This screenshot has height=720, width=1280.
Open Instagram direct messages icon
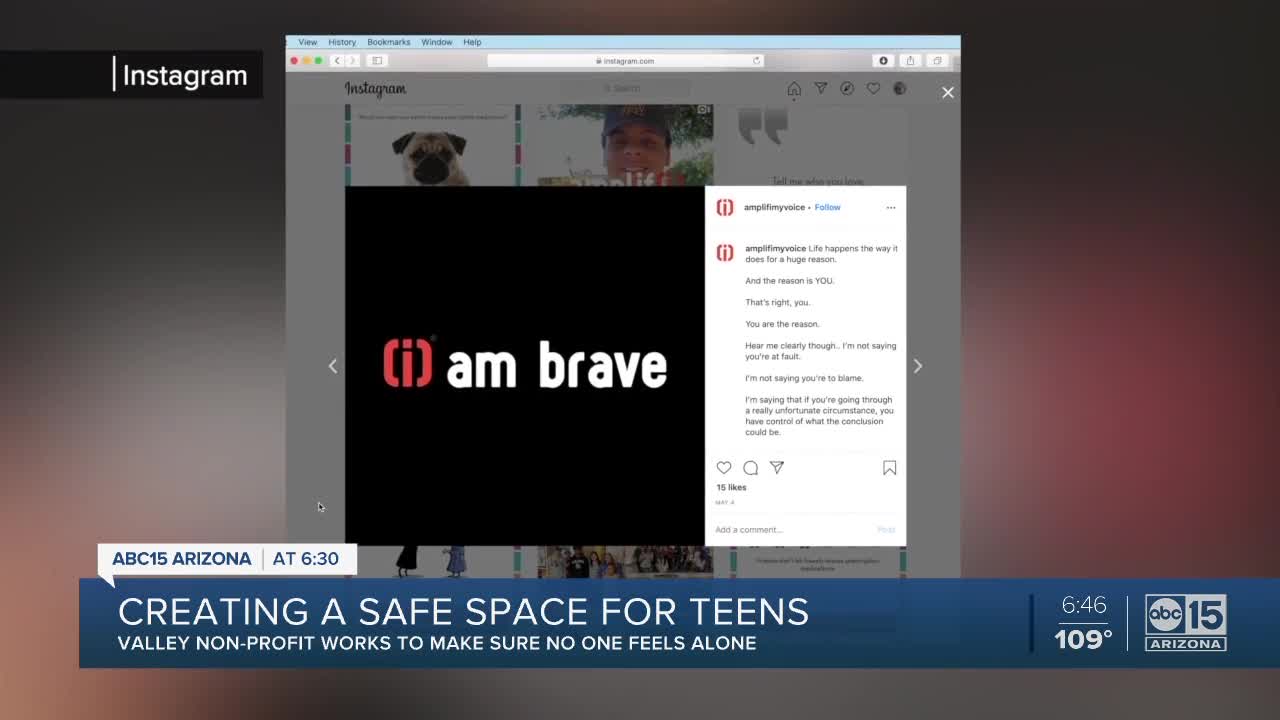[x=820, y=88]
